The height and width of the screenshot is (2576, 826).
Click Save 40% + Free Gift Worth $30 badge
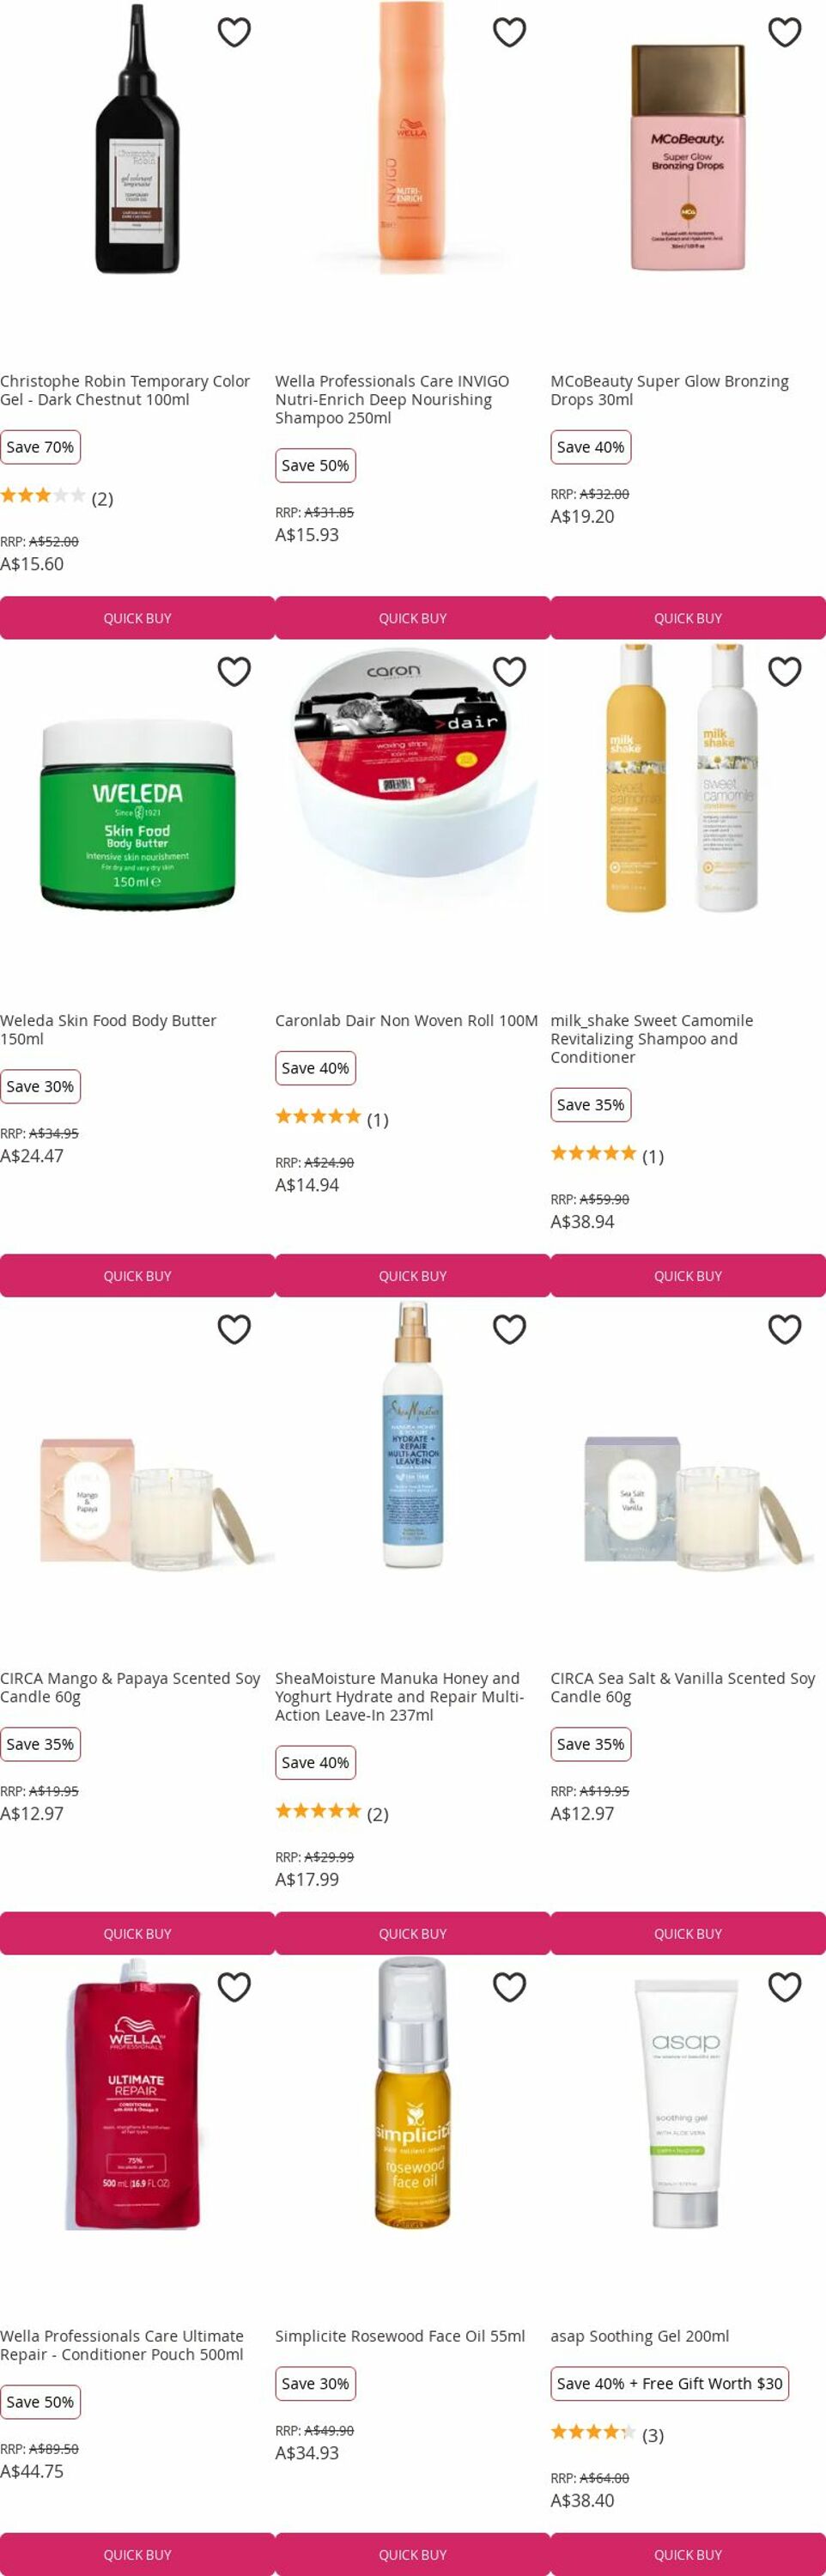pos(669,2383)
